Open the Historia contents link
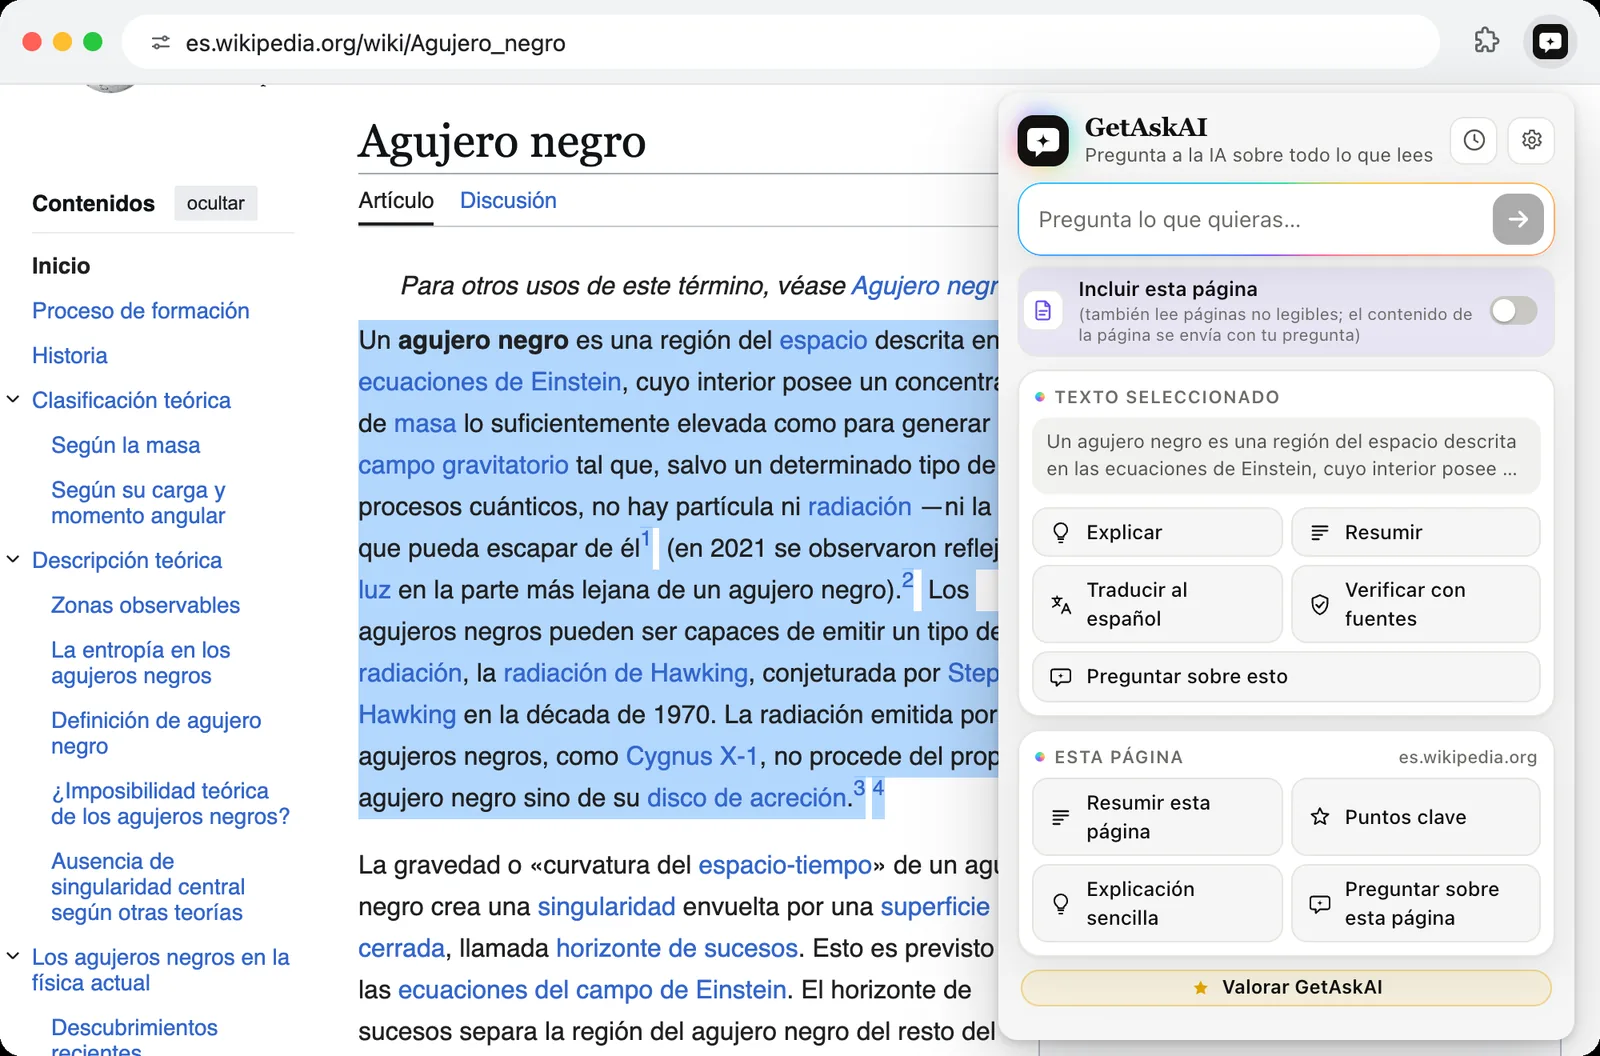This screenshot has width=1600, height=1056. [70, 356]
